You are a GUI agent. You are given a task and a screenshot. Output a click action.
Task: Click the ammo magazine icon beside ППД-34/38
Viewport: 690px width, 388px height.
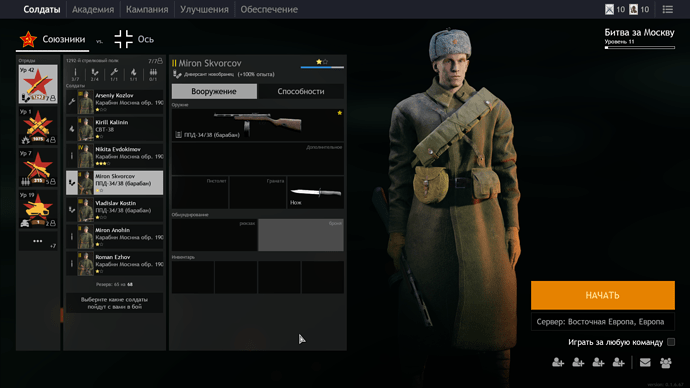pos(178,135)
